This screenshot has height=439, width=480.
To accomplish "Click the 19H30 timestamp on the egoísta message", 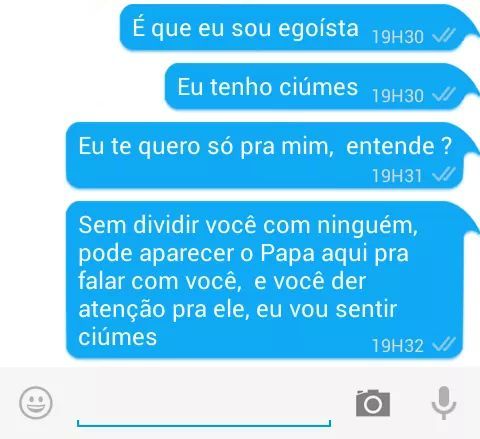I will point(398,37).
